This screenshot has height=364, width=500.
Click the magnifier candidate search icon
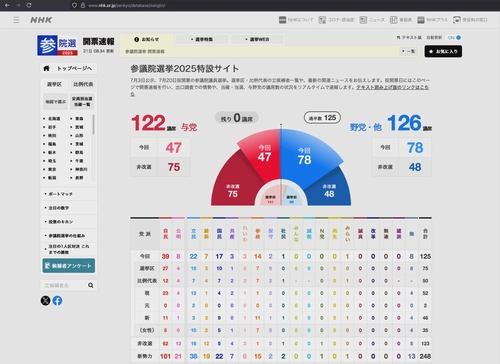coord(91,285)
